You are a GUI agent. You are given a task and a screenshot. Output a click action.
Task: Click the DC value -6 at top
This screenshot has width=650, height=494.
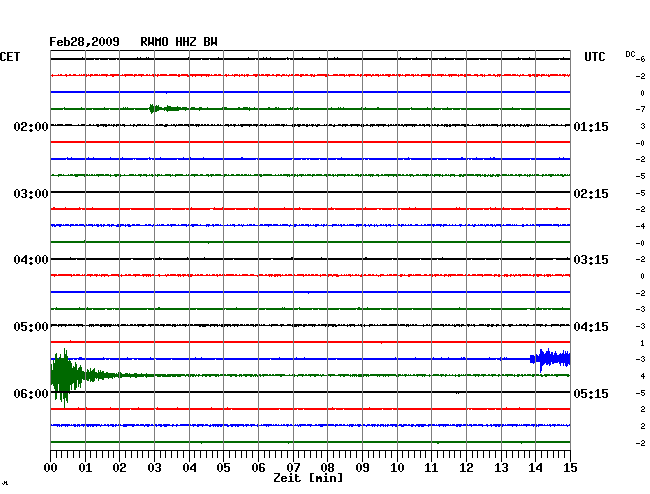click(x=641, y=59)
